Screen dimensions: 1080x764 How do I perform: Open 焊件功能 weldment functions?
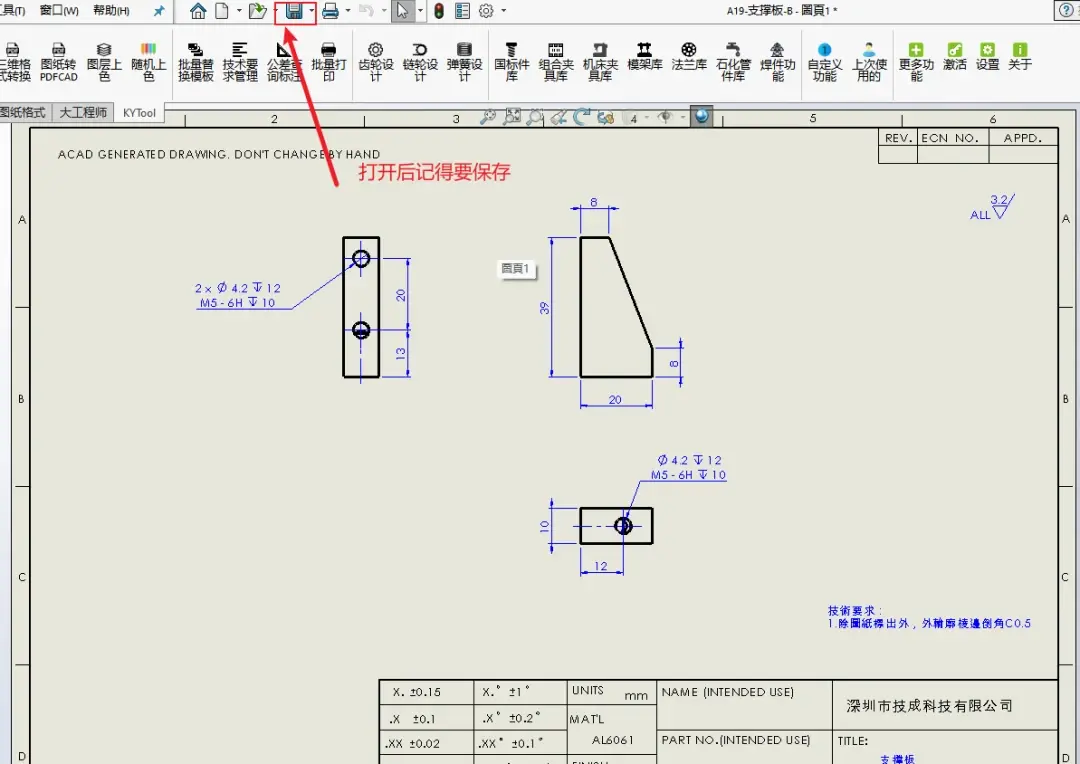pyautogui.click(x=778, y=62)
